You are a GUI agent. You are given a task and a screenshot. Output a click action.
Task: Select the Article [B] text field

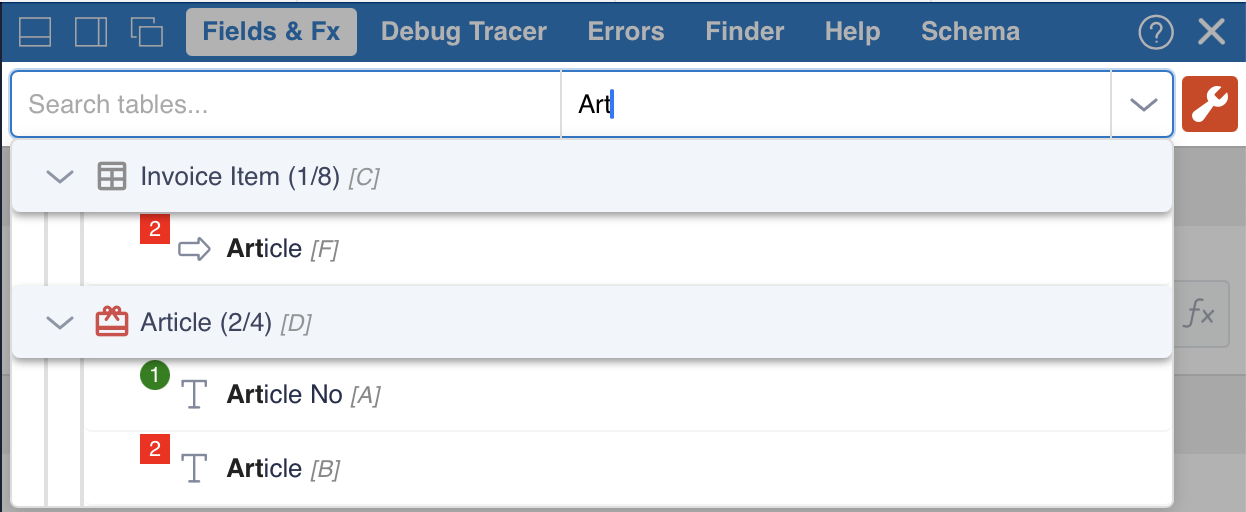point(265,469)
